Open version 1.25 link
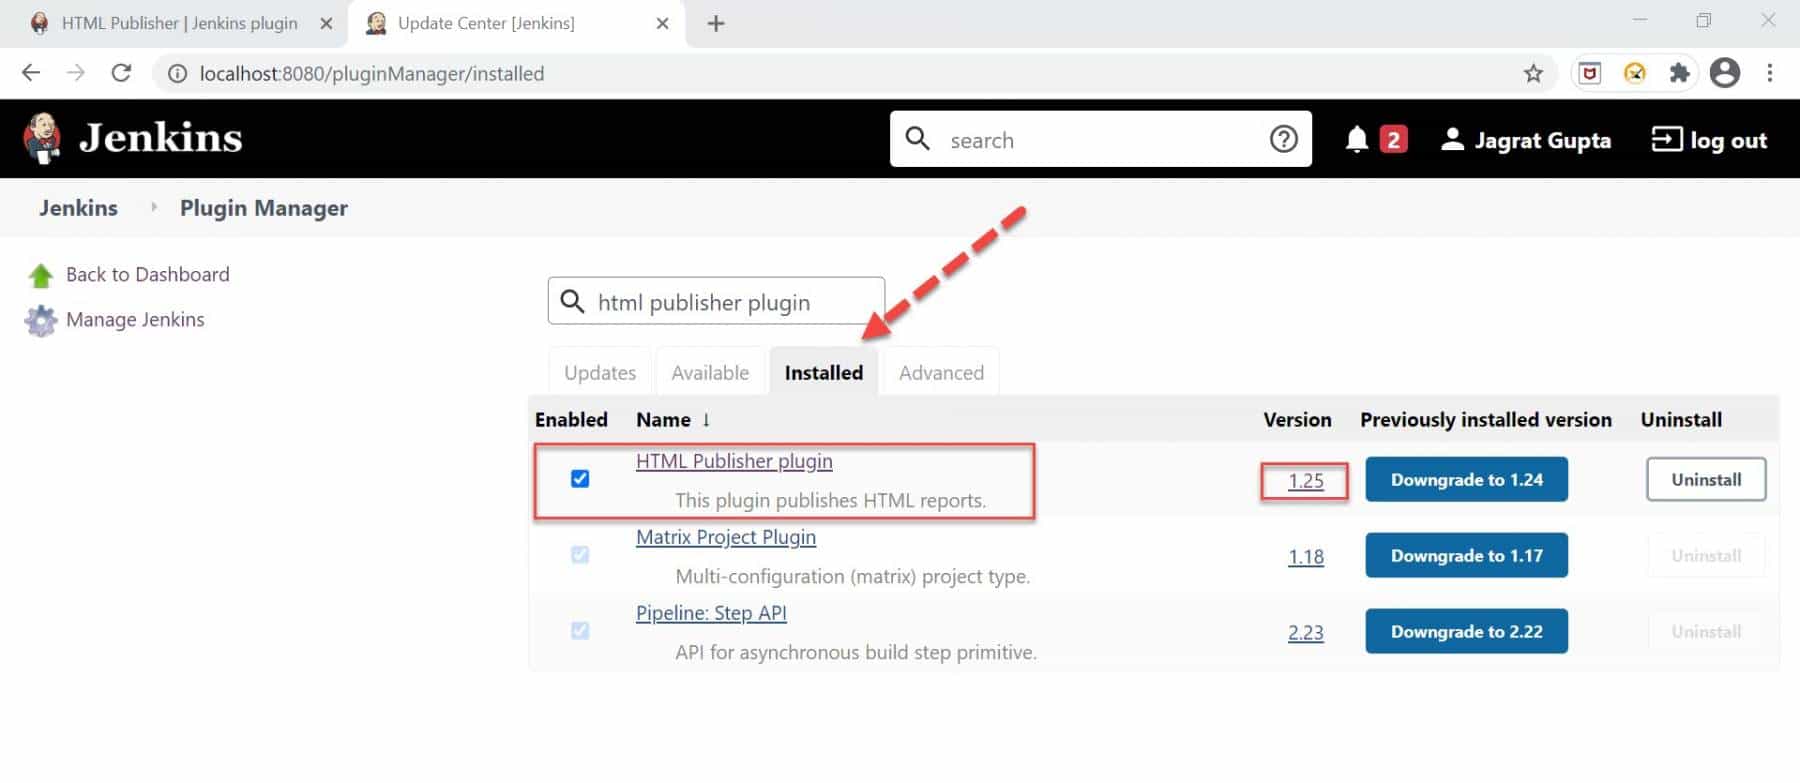The width and height of the screenshot is (1800, 783). click(1305, 481)
